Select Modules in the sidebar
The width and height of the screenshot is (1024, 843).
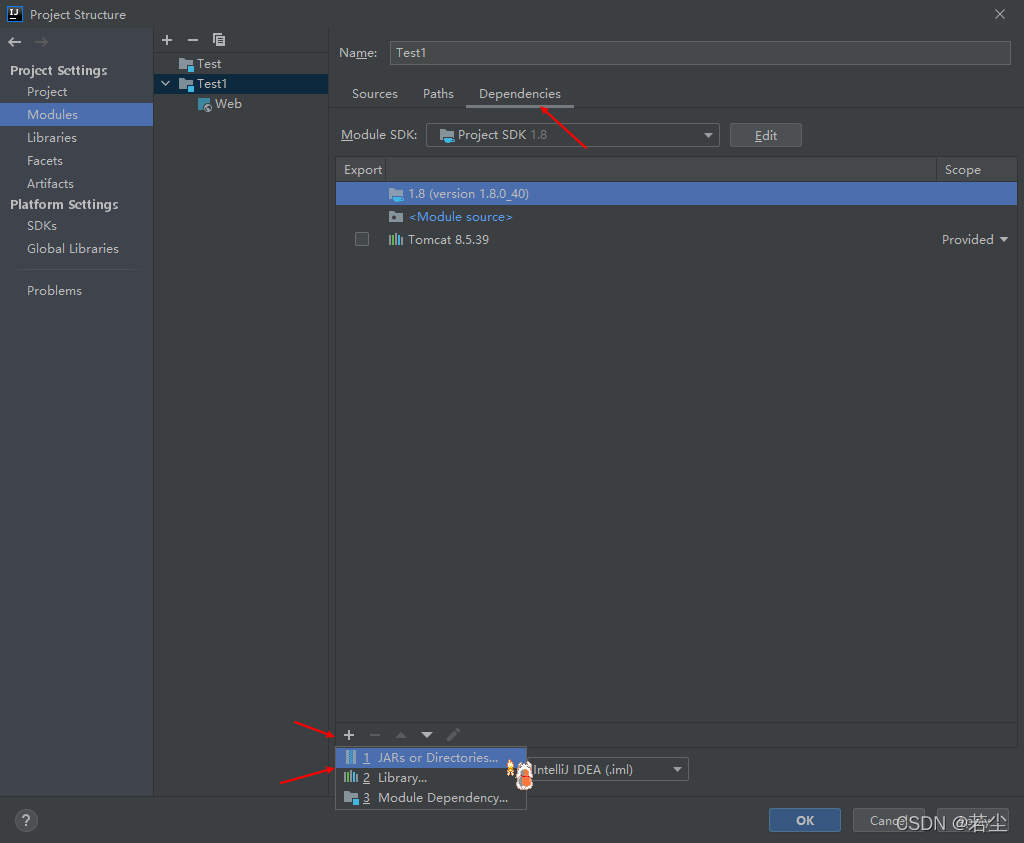(x=76, y=114)
